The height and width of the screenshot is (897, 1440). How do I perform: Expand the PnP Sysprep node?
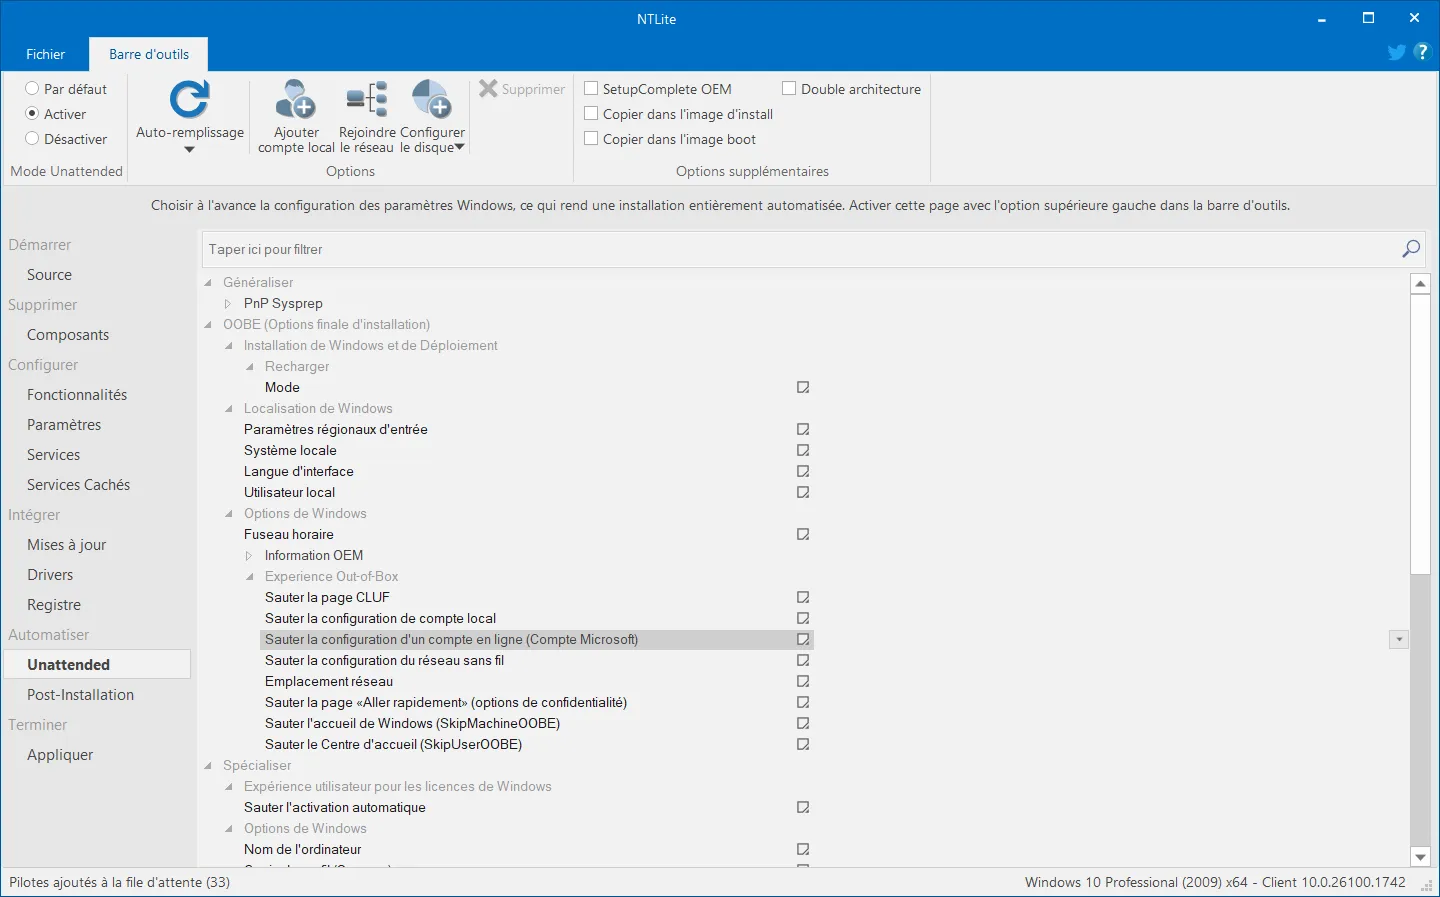pyautogui.click(x=229, y=304)
